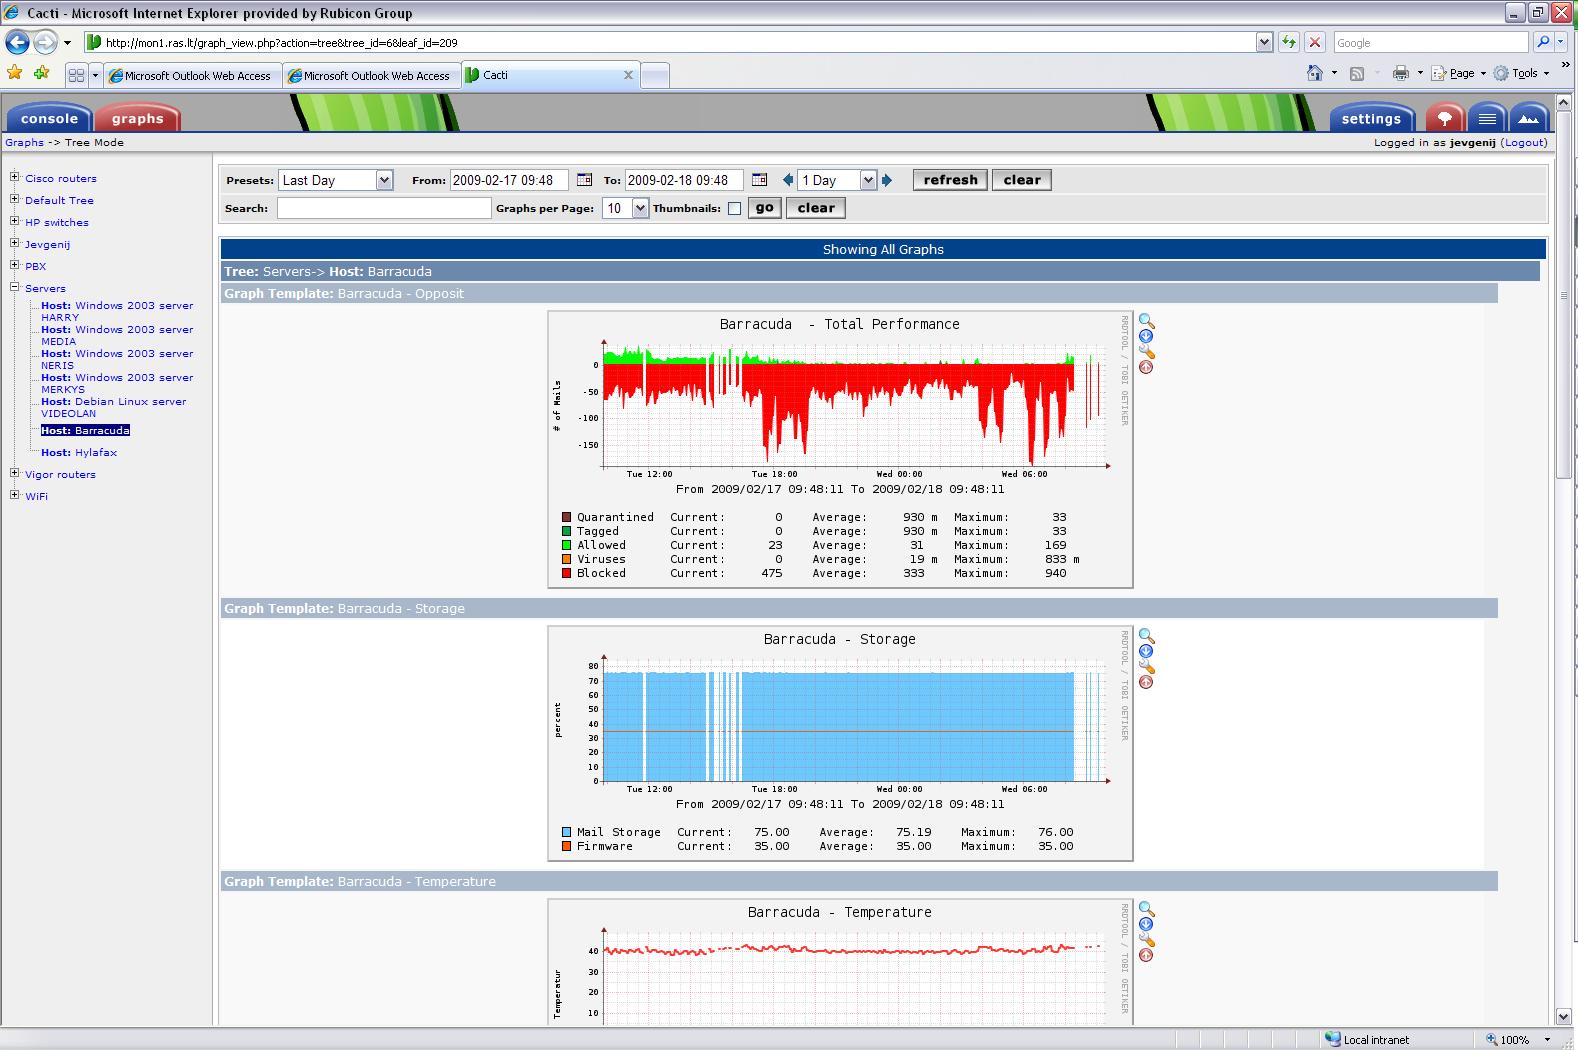Expand the WiFi tree node
The width and height of the screenshot is (1578, 1050).
(15, 495)
